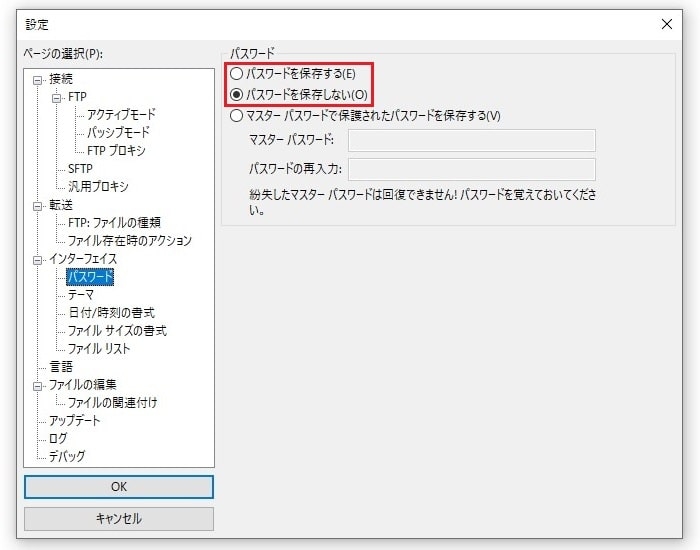Open the FTP プロキシ settings page
This screenshot has width=700, height=550.
116,151
